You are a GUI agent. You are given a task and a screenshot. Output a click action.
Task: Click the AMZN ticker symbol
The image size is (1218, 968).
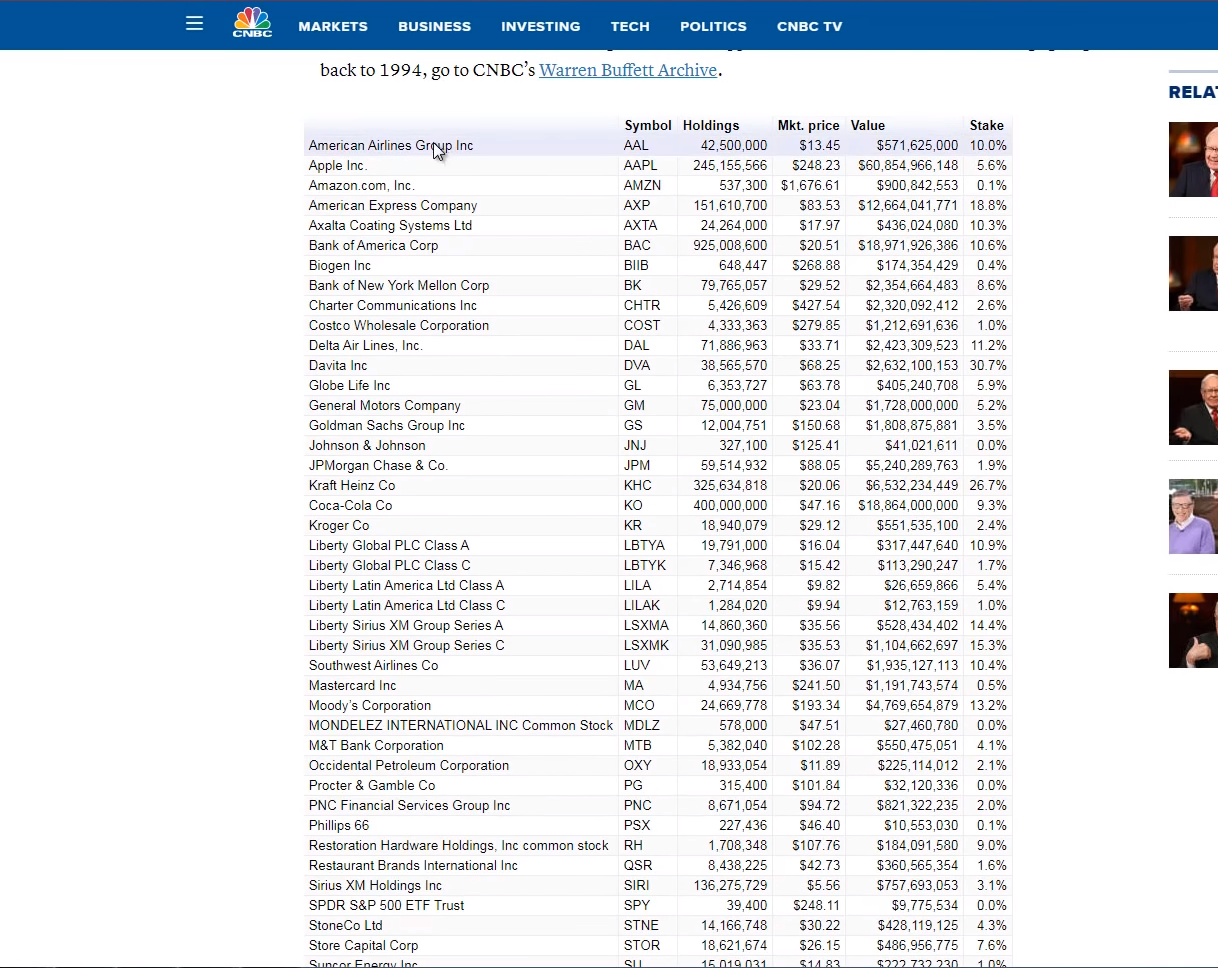tap(642, 185)
